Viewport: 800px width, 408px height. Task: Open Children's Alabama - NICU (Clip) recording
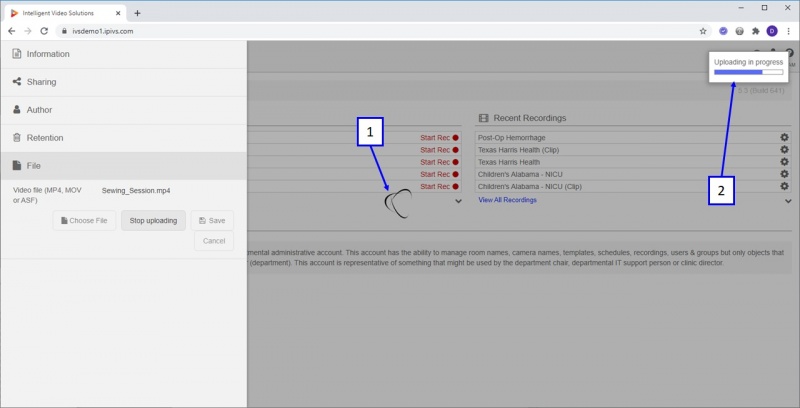click(530, 187)
